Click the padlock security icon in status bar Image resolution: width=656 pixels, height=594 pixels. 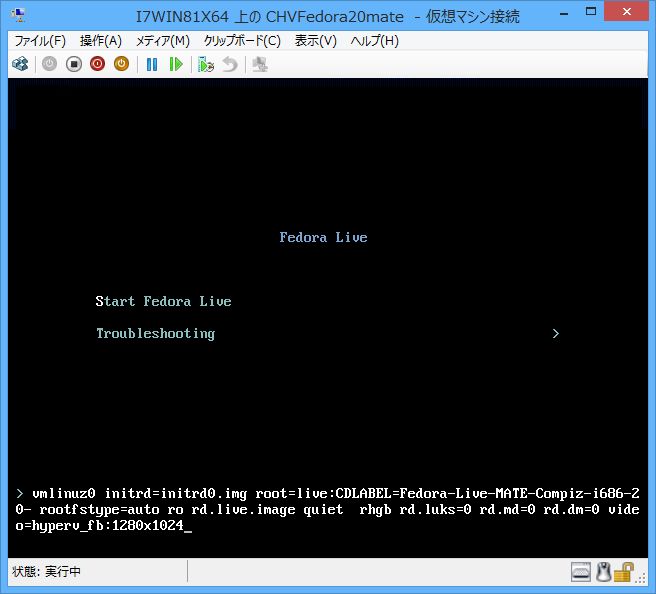click(623, 572)
